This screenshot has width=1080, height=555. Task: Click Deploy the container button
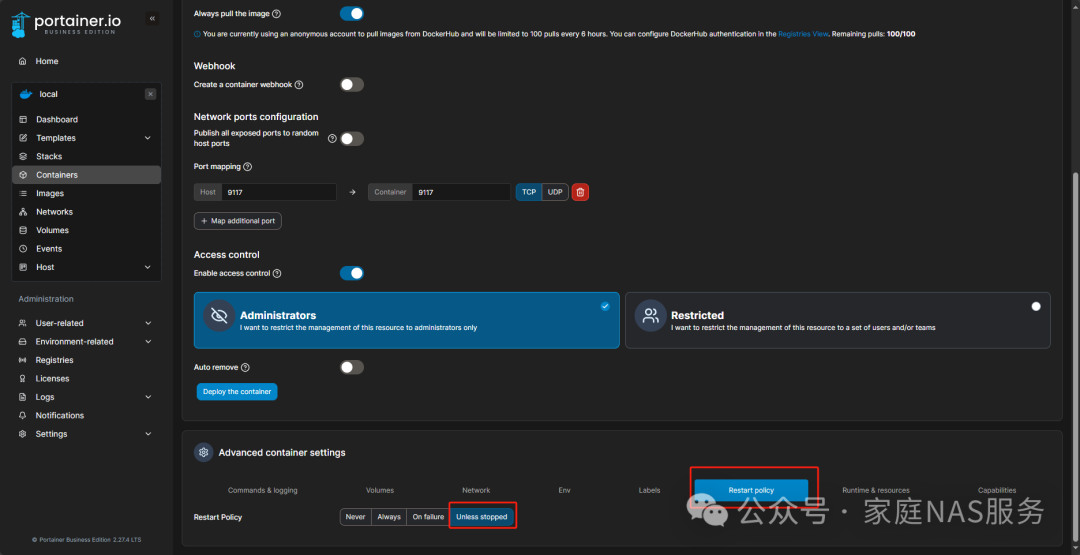pos(237,392)
